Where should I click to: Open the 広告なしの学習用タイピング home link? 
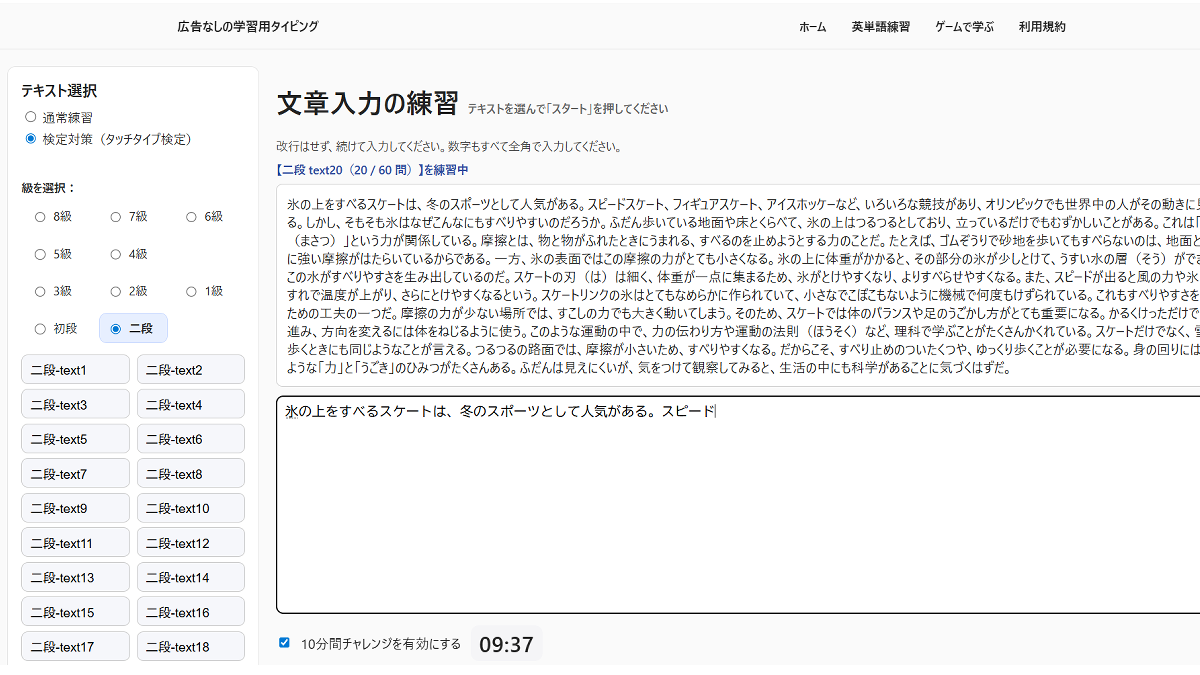coord(246,27)
